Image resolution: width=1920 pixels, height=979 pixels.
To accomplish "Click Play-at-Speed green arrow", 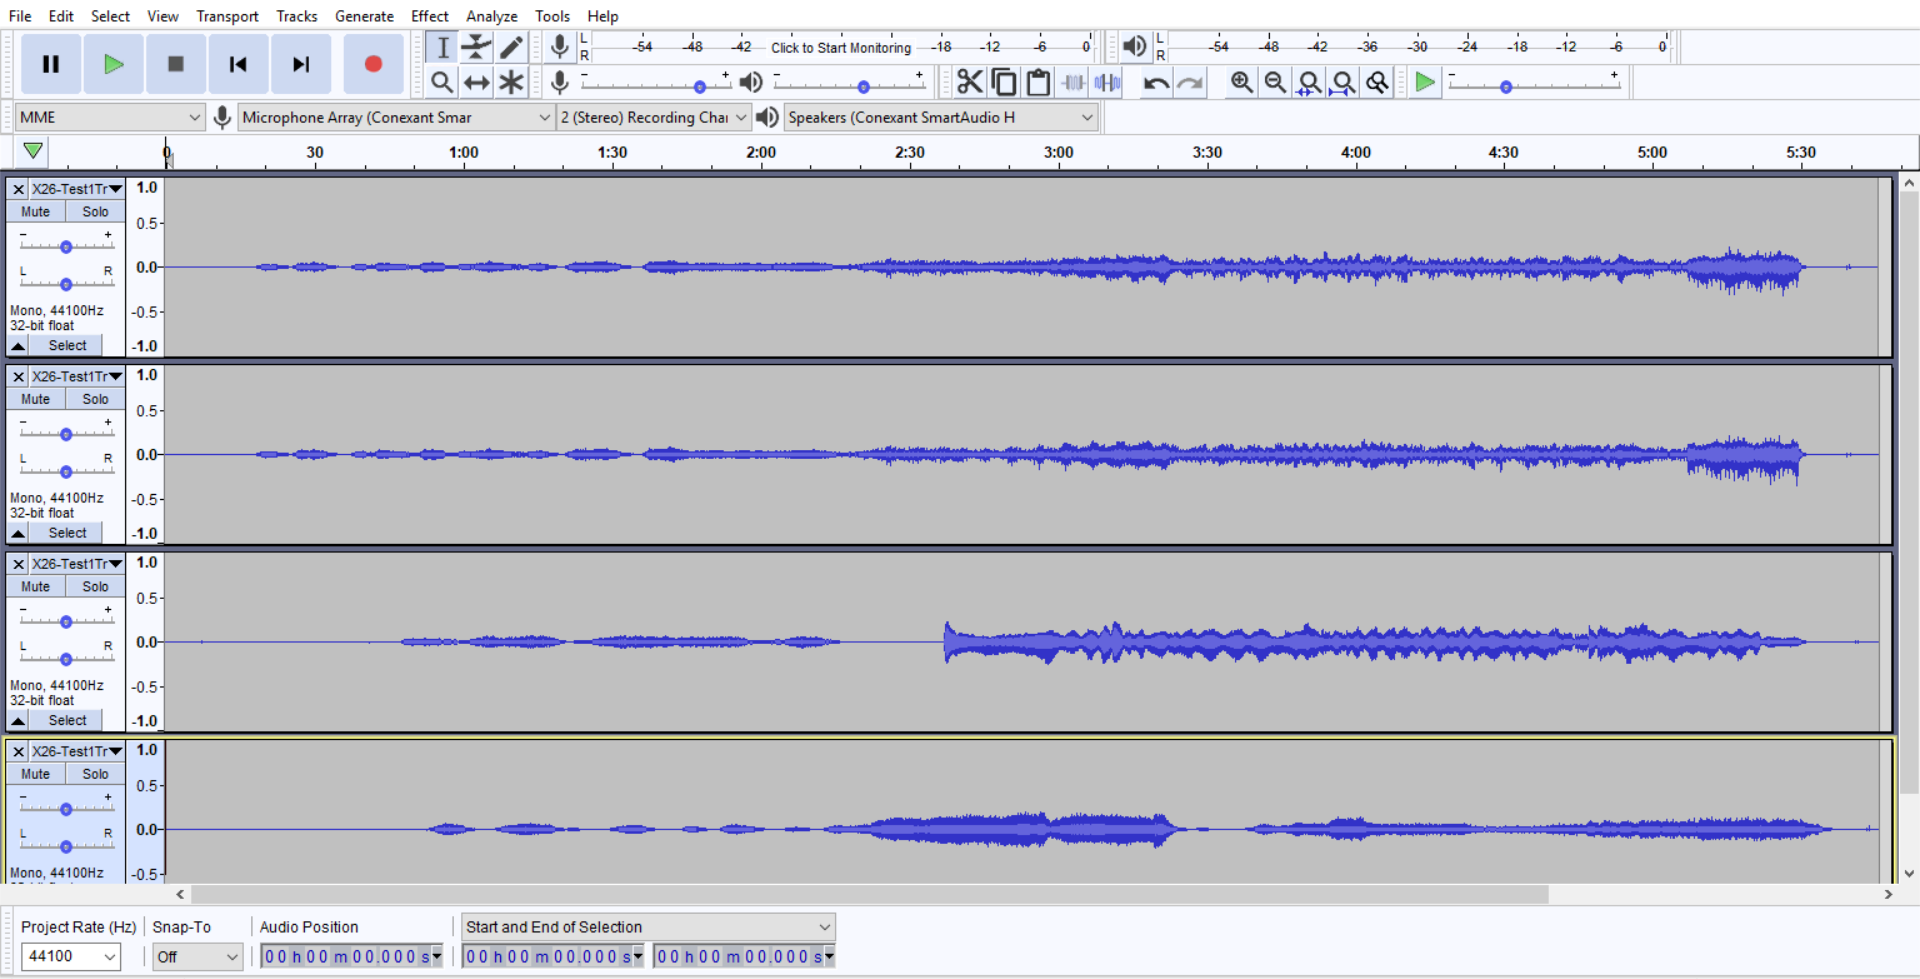I will click(1425, 82).
